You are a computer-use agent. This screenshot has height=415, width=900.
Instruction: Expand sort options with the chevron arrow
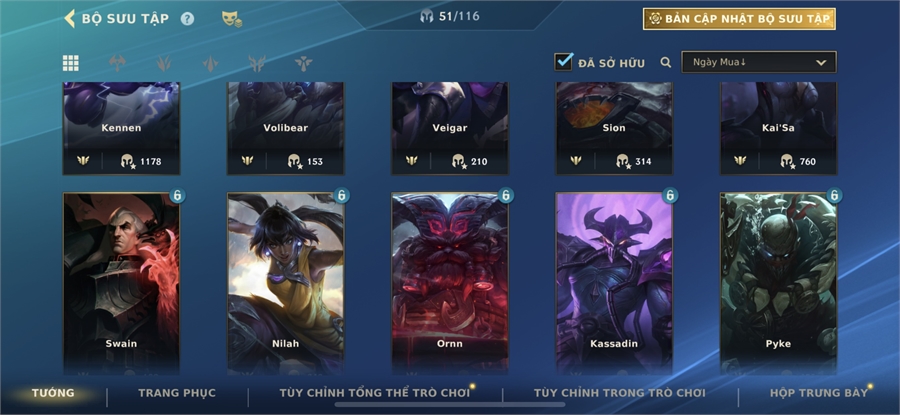(821, 63)
